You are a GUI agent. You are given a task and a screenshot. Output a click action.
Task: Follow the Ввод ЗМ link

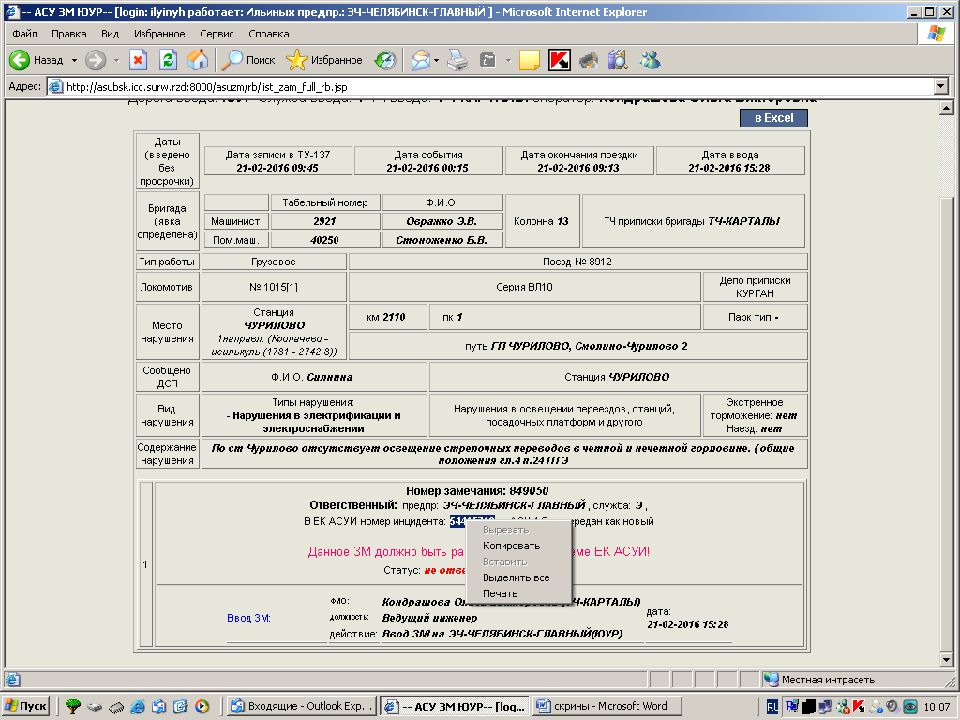point(249,618)
